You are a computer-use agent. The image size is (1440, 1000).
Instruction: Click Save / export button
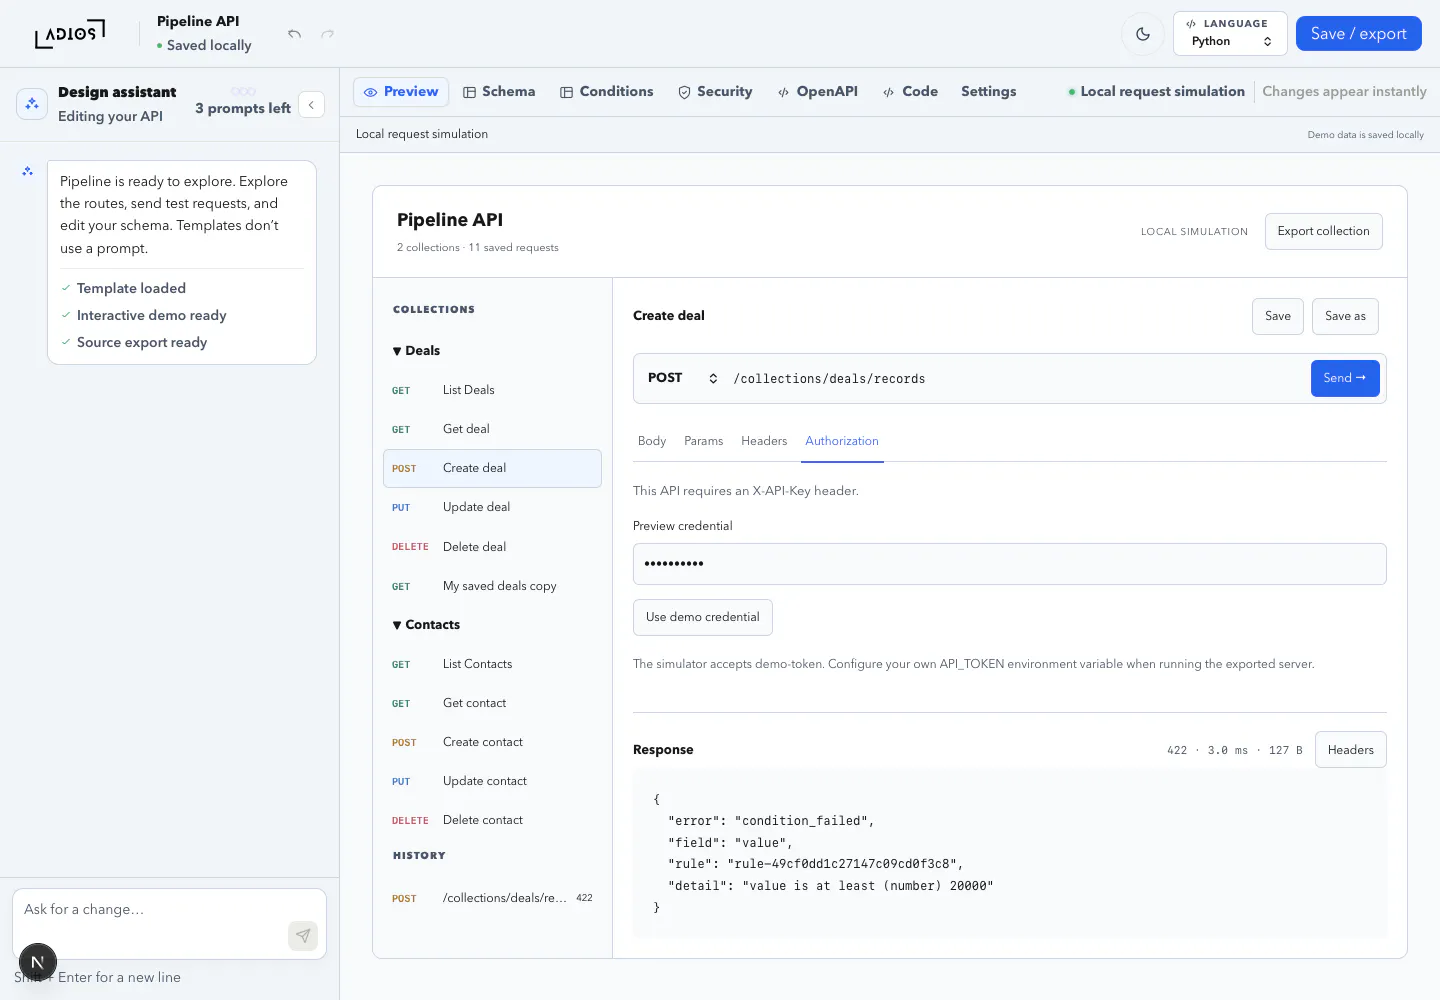[1358, 34]
